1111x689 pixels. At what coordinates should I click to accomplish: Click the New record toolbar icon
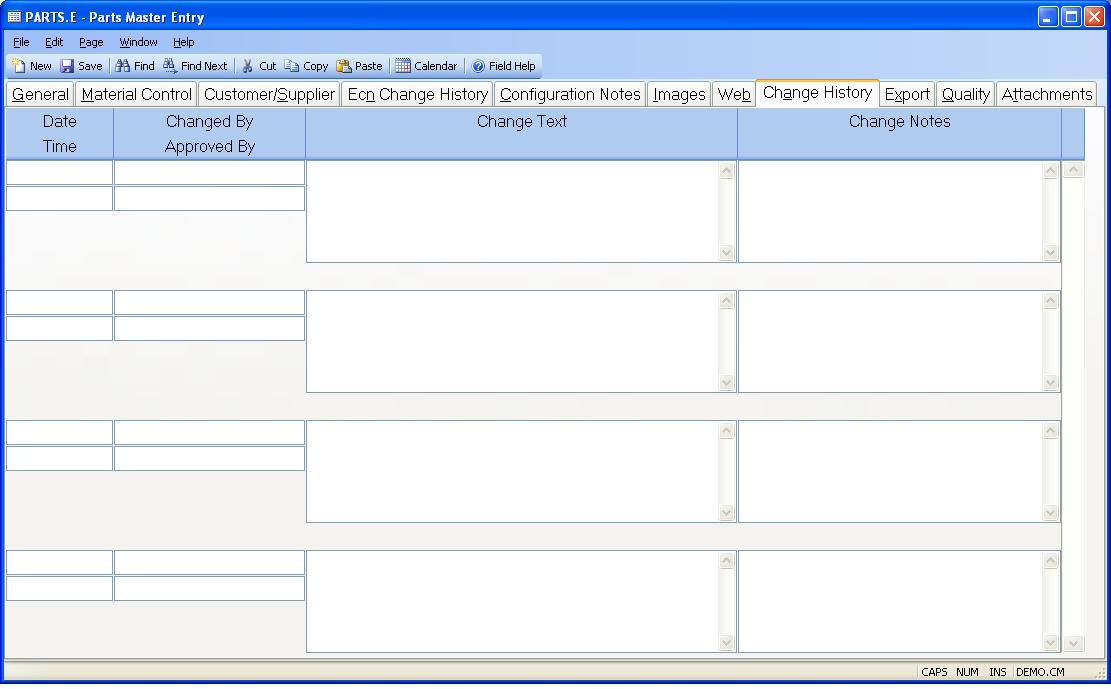(x=19, y=66)
